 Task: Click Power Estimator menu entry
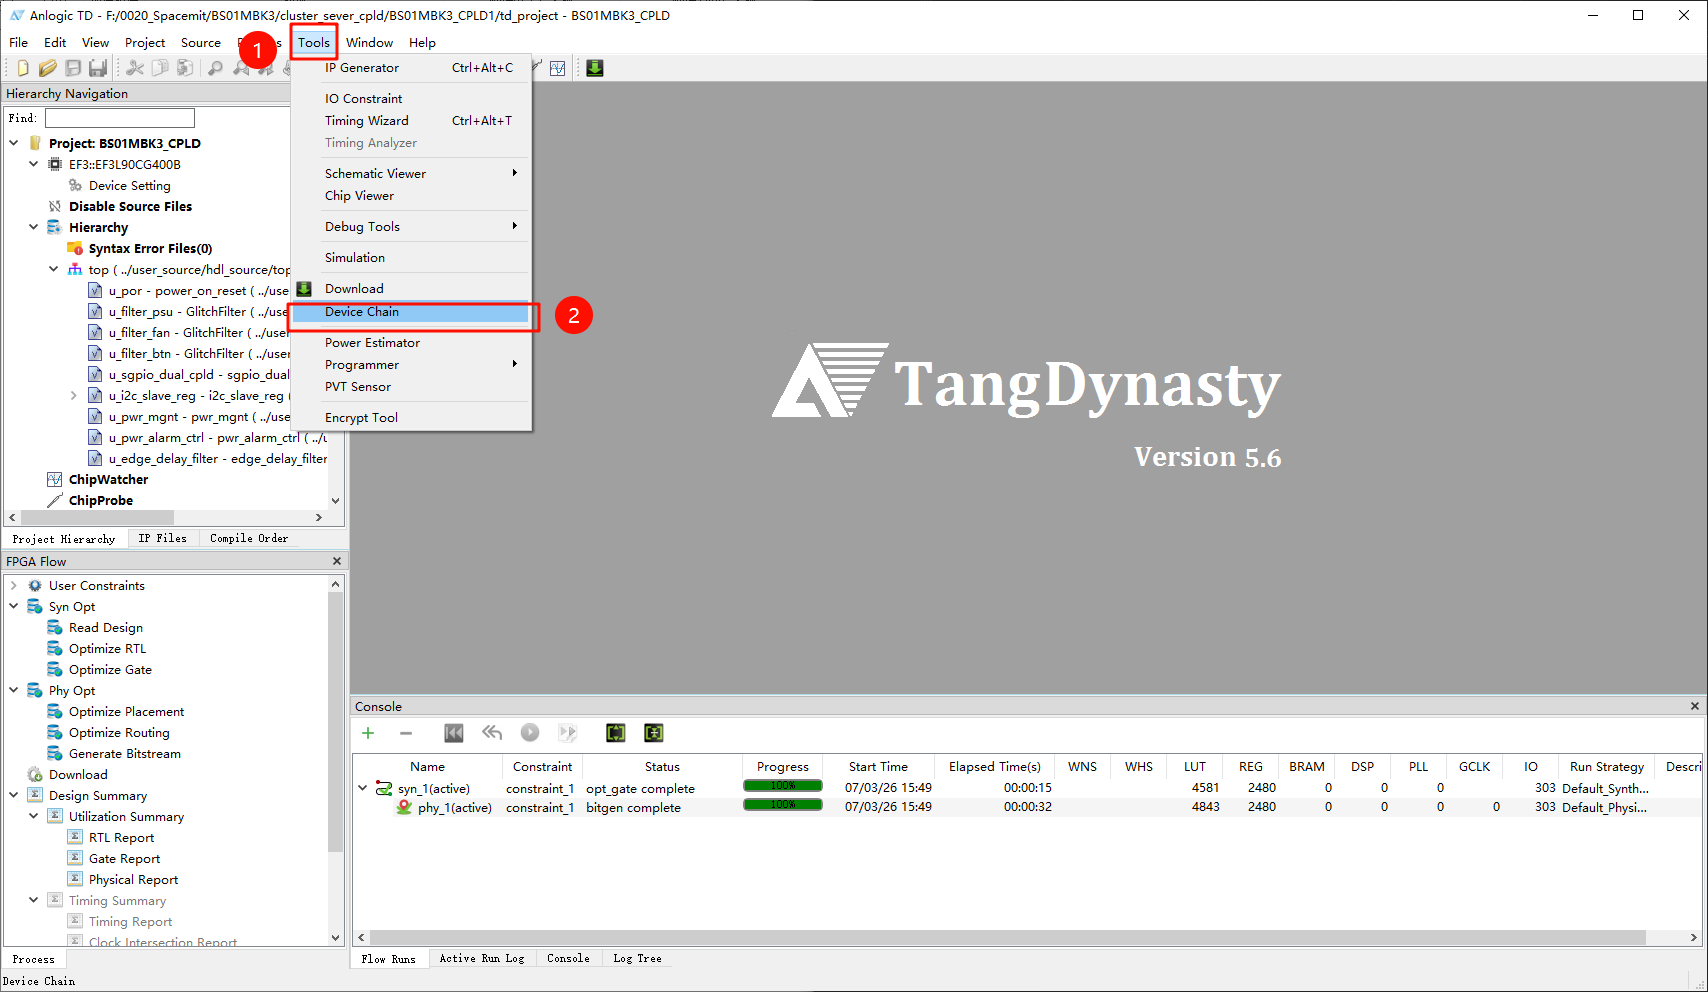[x=410, y=343]
